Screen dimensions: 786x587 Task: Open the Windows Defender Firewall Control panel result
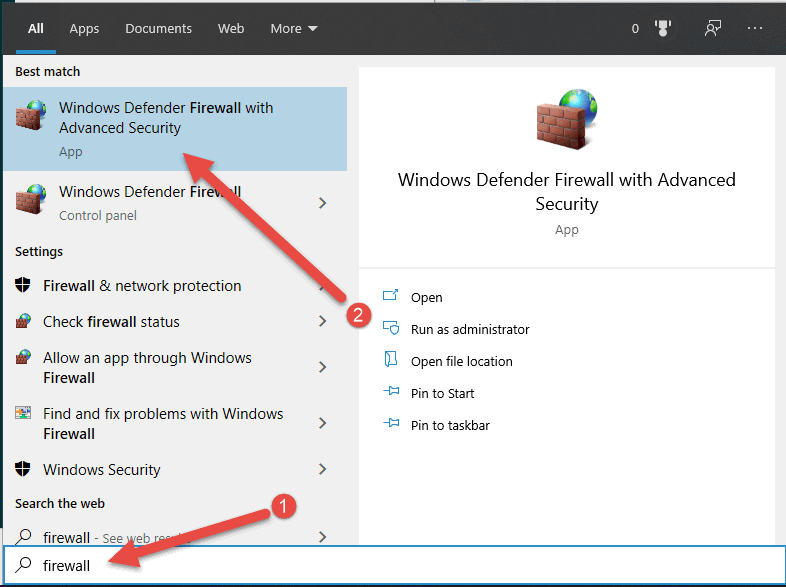tap(175, 203)
